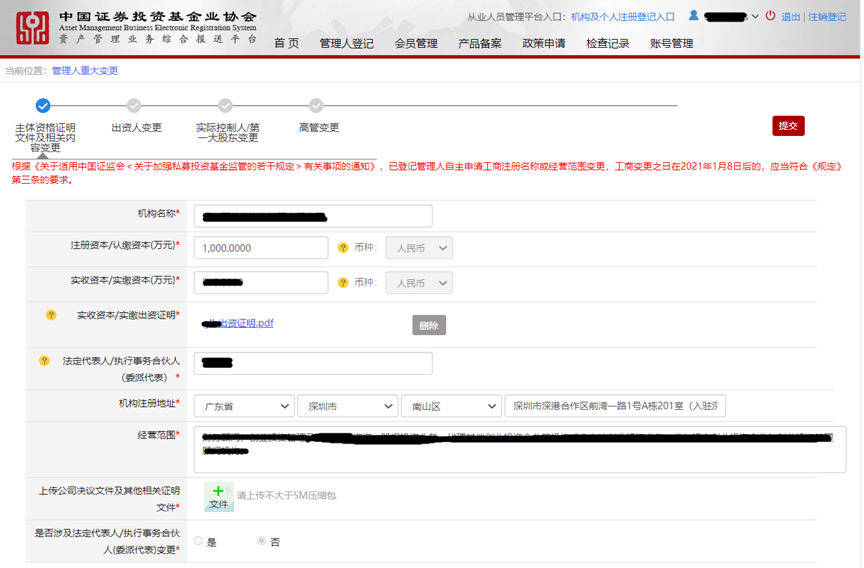Open the 出资证明.pdf file link

pyautogui.click(x=238, y=323)
